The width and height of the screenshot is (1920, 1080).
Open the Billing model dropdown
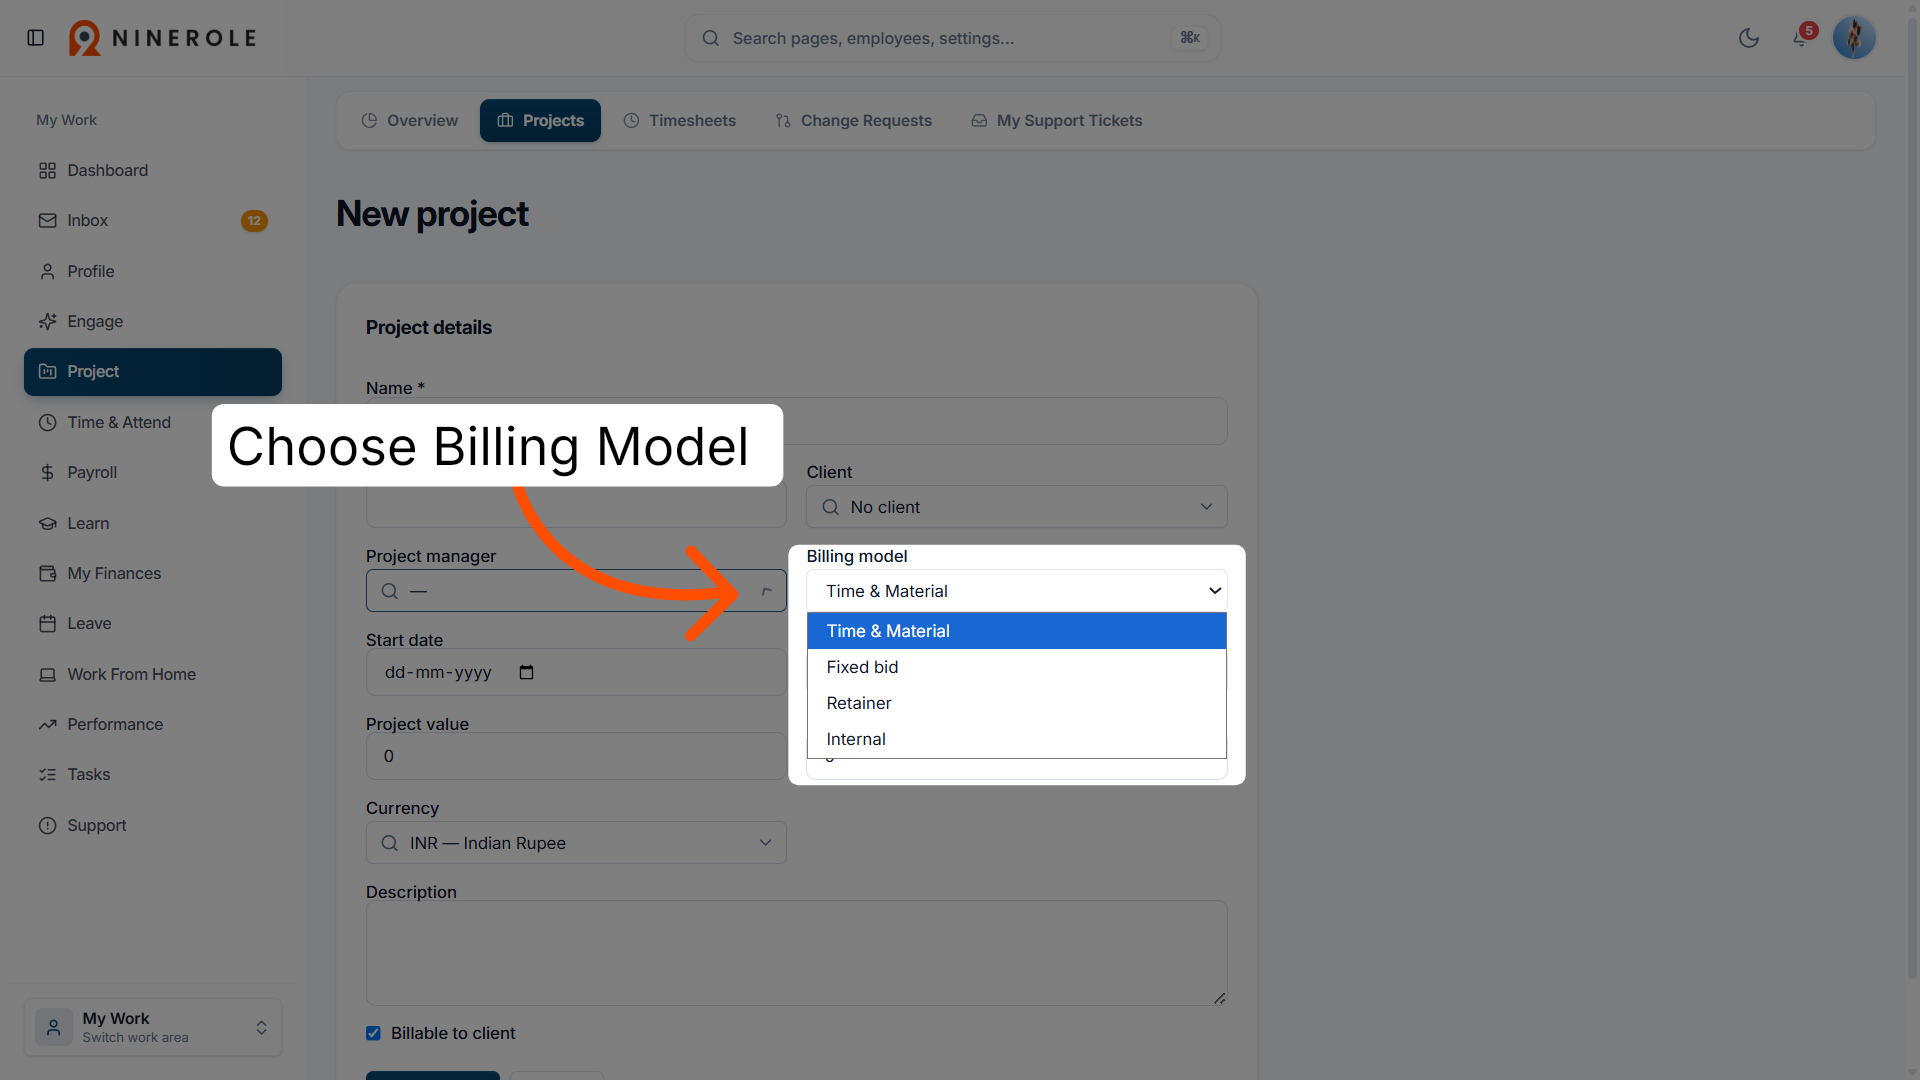click(x=1017, y=591)
